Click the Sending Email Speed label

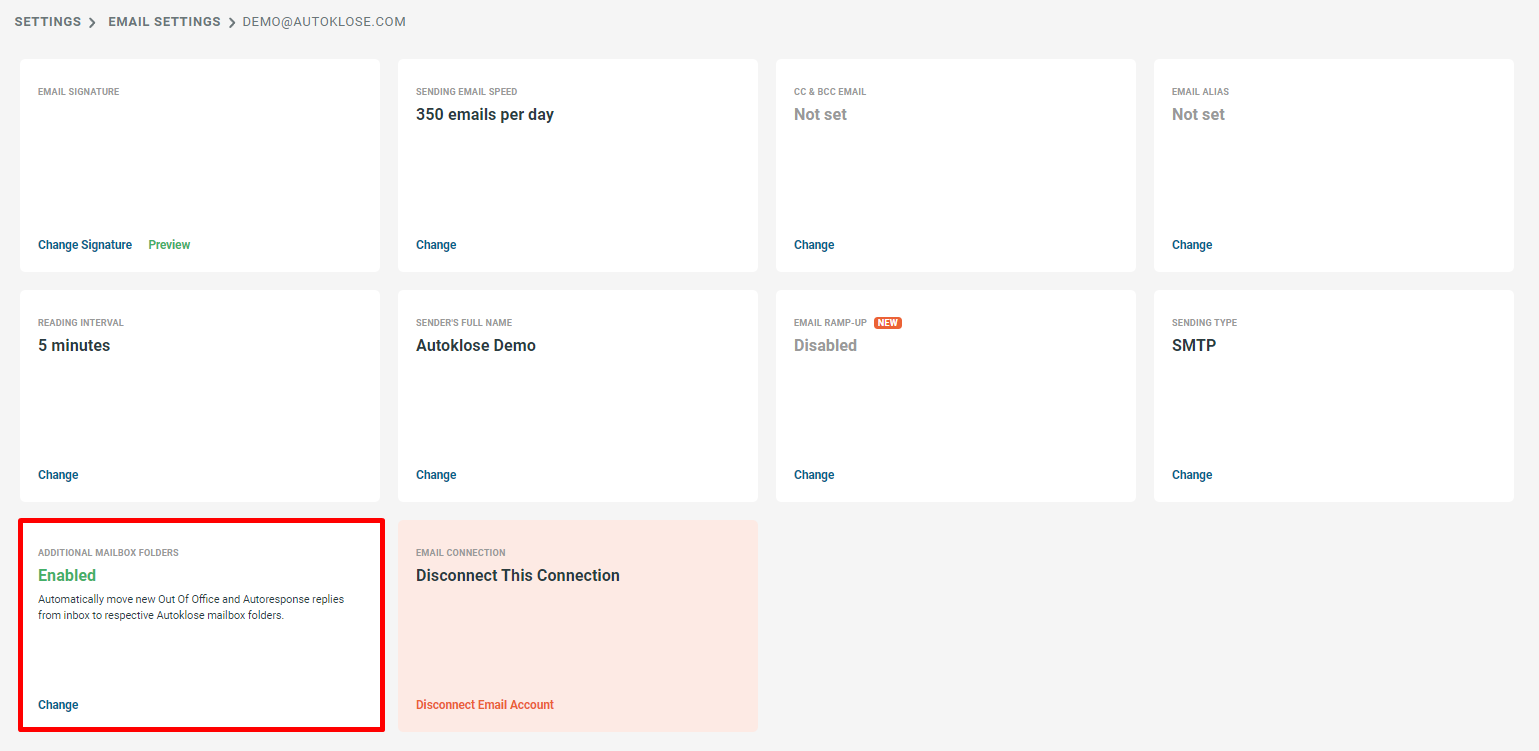[x=467, y=92]
